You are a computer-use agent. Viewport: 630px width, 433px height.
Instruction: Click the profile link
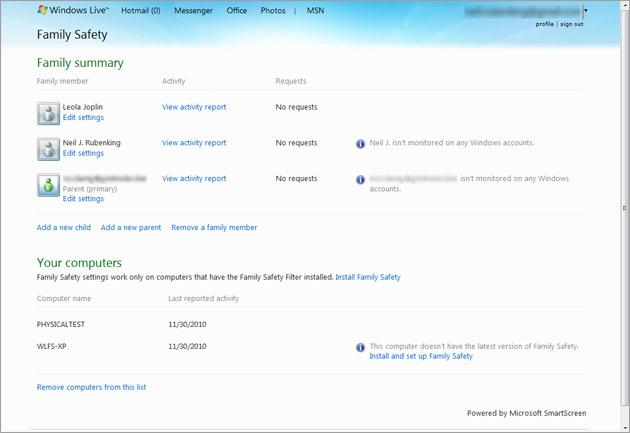[544, 24]
